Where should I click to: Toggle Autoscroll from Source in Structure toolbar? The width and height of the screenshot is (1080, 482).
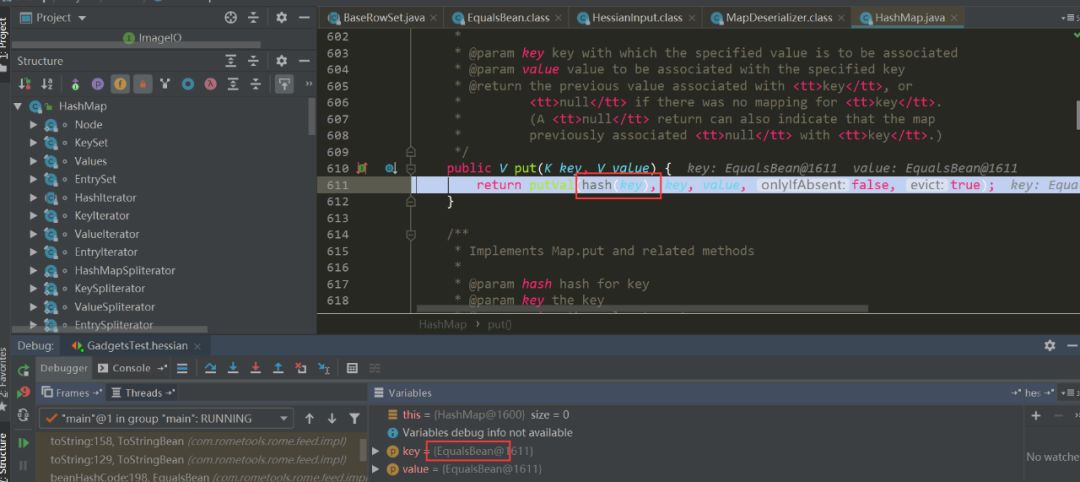pyautogui.click(x=283, y=84)
